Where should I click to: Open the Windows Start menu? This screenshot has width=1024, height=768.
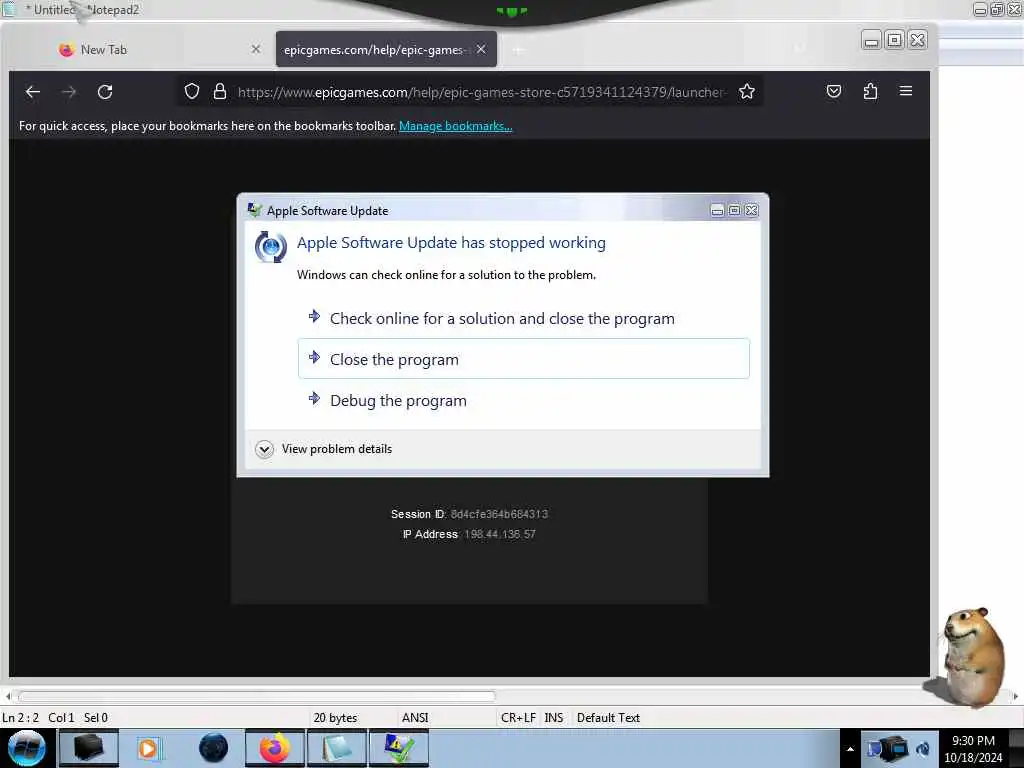(27, 748)
